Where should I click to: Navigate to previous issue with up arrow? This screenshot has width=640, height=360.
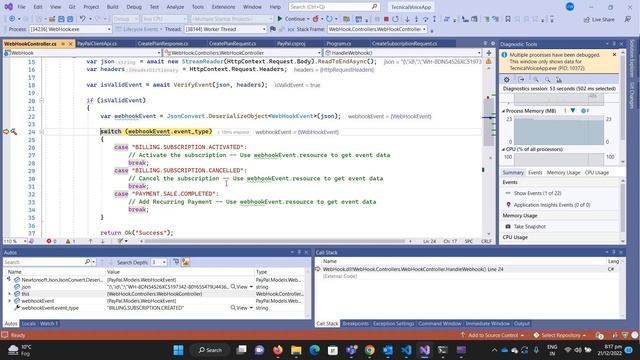91,241
